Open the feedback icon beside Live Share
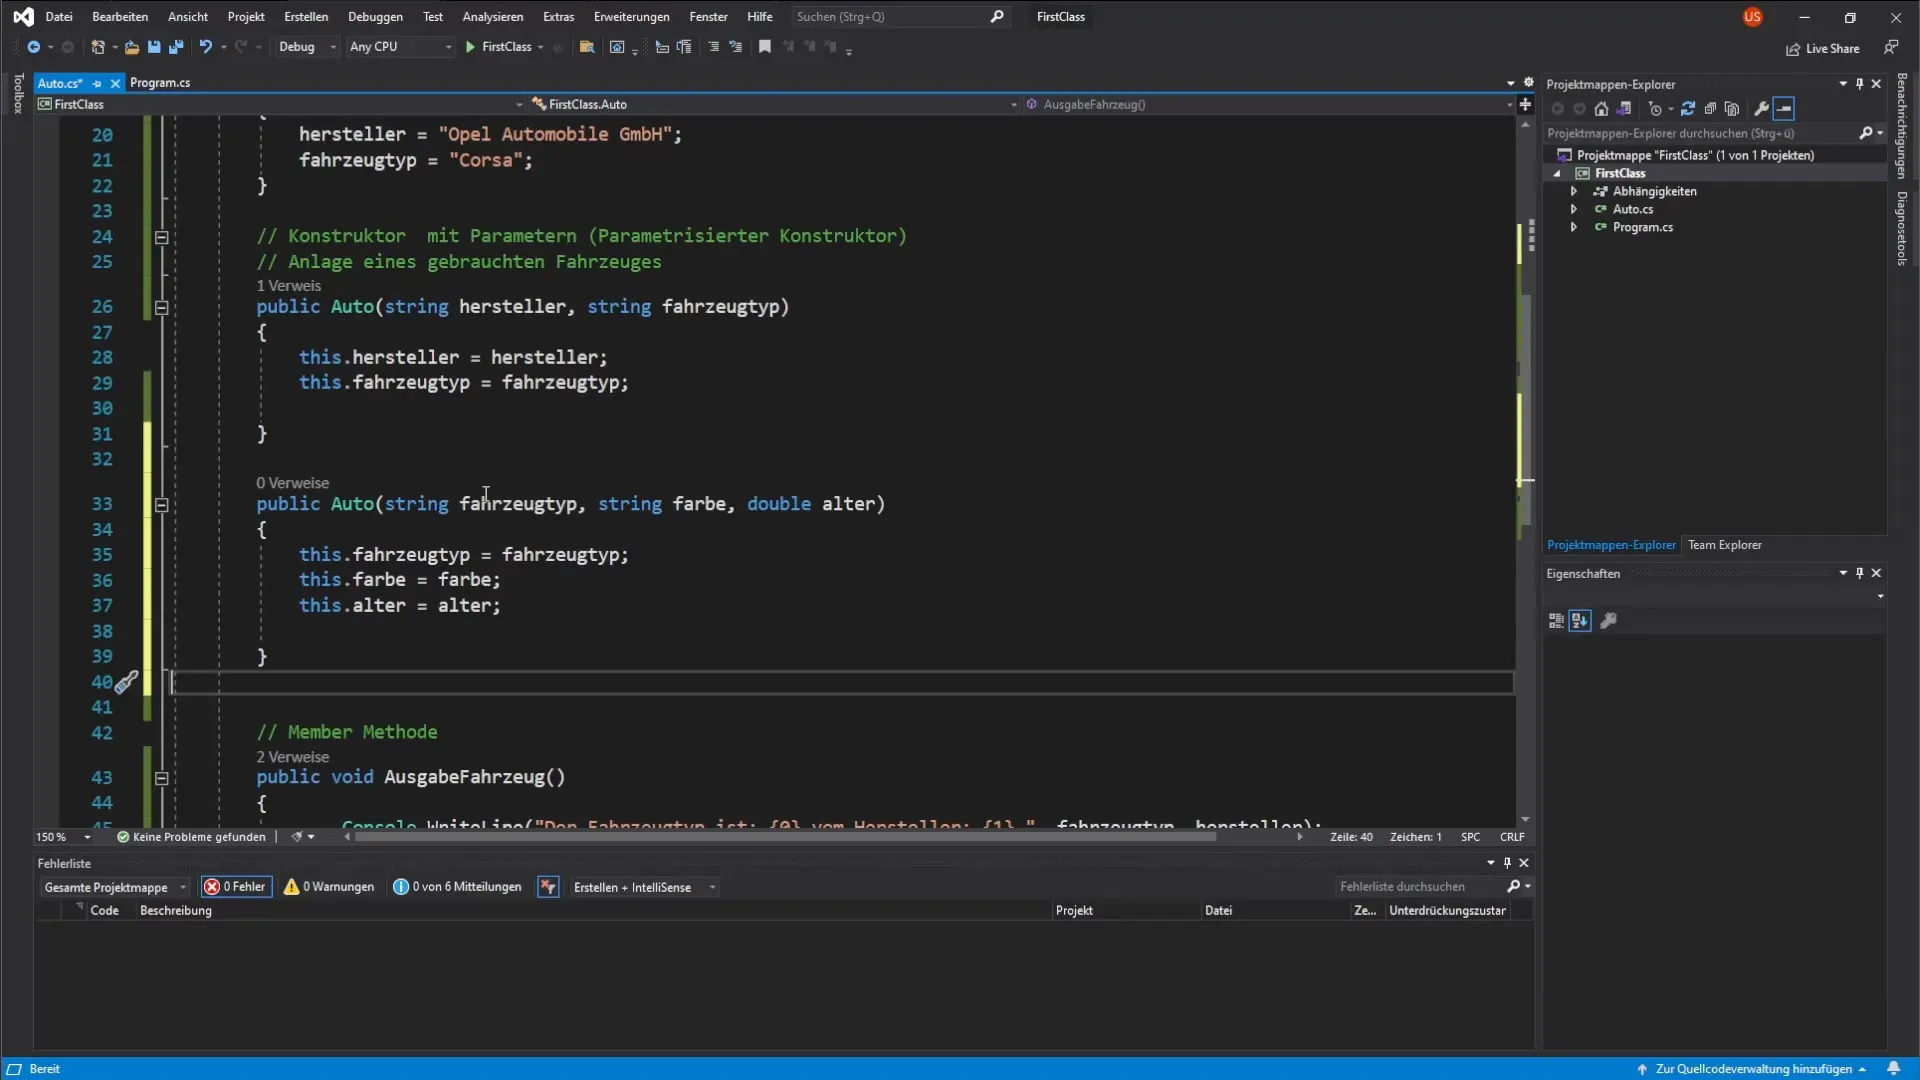Screen dimensions: 1920x1080 click(1891, 48)
